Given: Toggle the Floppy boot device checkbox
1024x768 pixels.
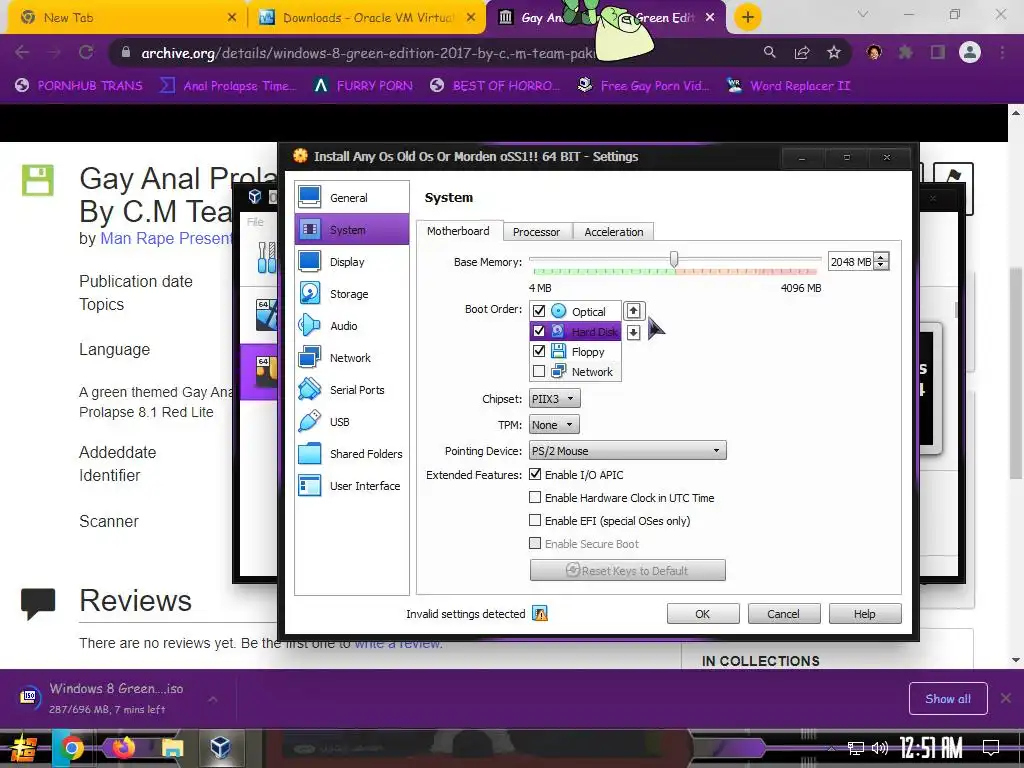Looking at the screenshot, I should point(539,351).
